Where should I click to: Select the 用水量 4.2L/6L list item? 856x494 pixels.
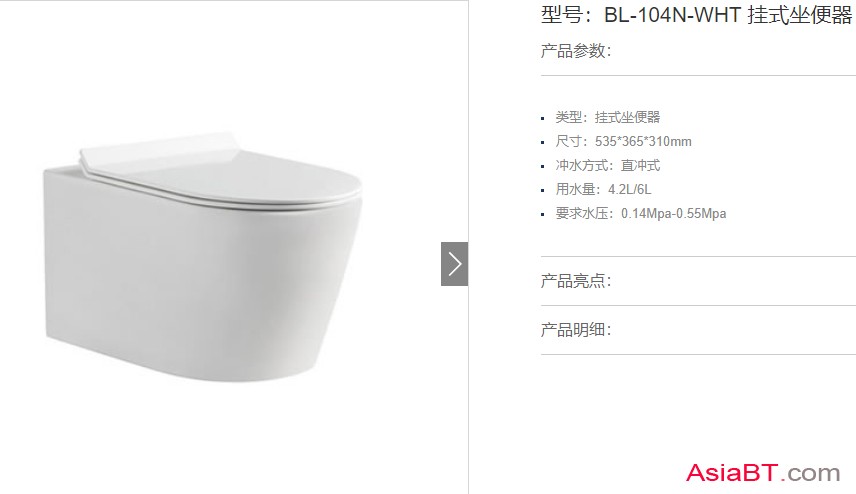click(x=603, y=189)
